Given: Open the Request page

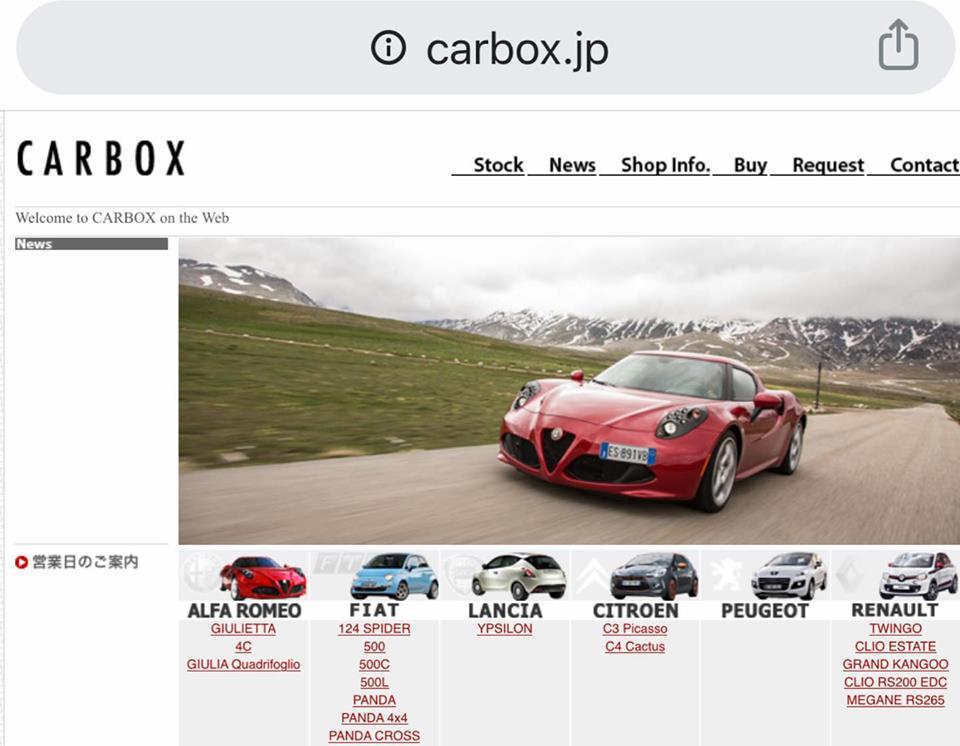Looking at the screenshot, I should tap(827, 166).
